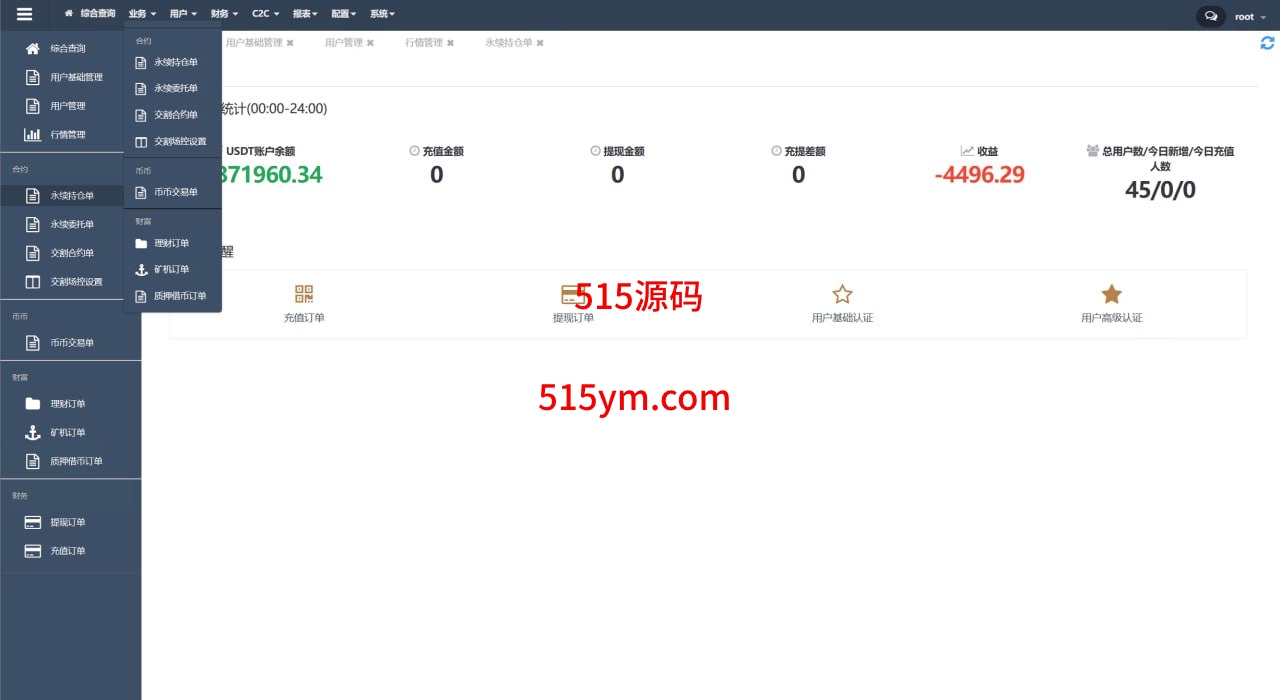Click the hollow star 用户基础认证 icon

[842, 294]
